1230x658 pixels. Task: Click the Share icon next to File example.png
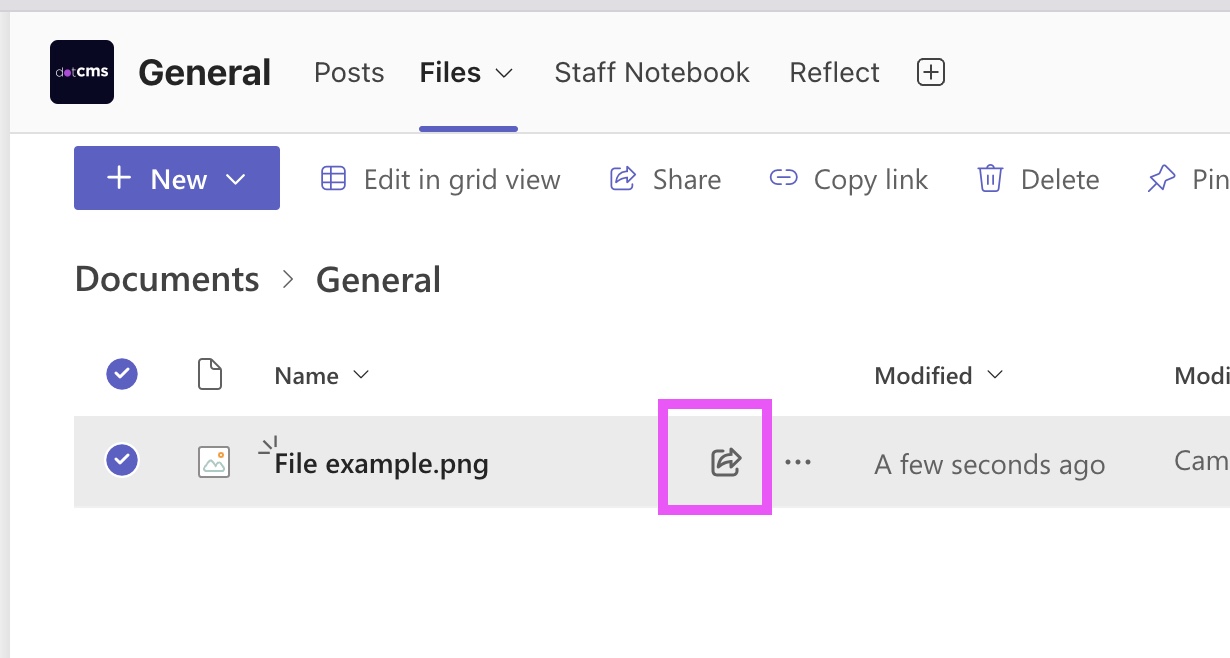point(725,462)
